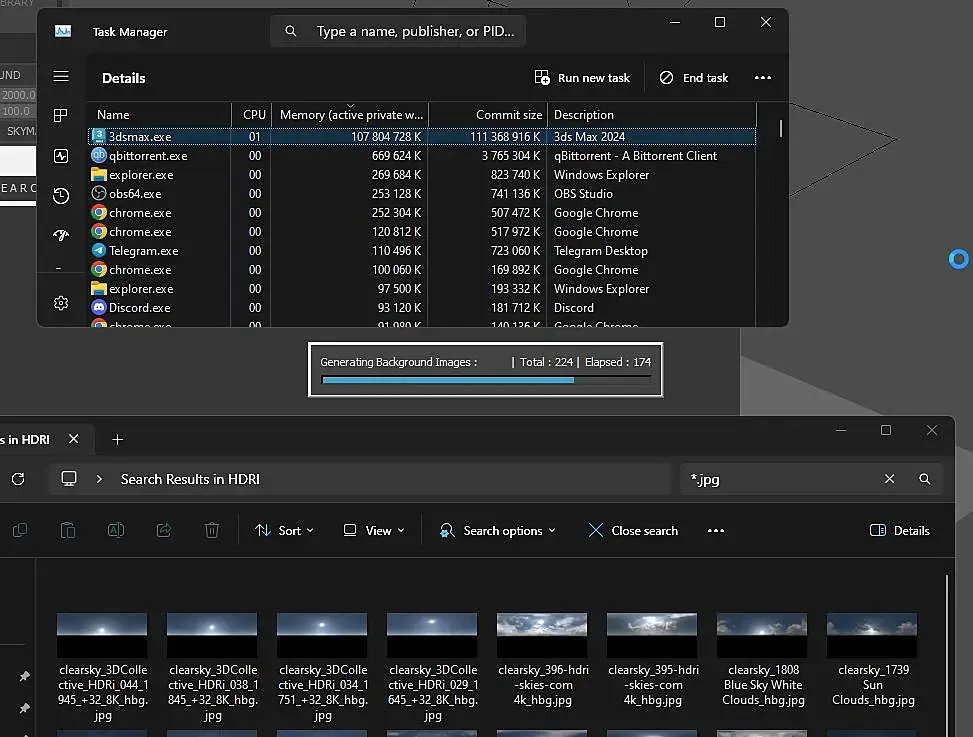Open Task Manager hamburger navigation menu
The width and height of the screenshot is (973, 737).
[x=61, y=76]
